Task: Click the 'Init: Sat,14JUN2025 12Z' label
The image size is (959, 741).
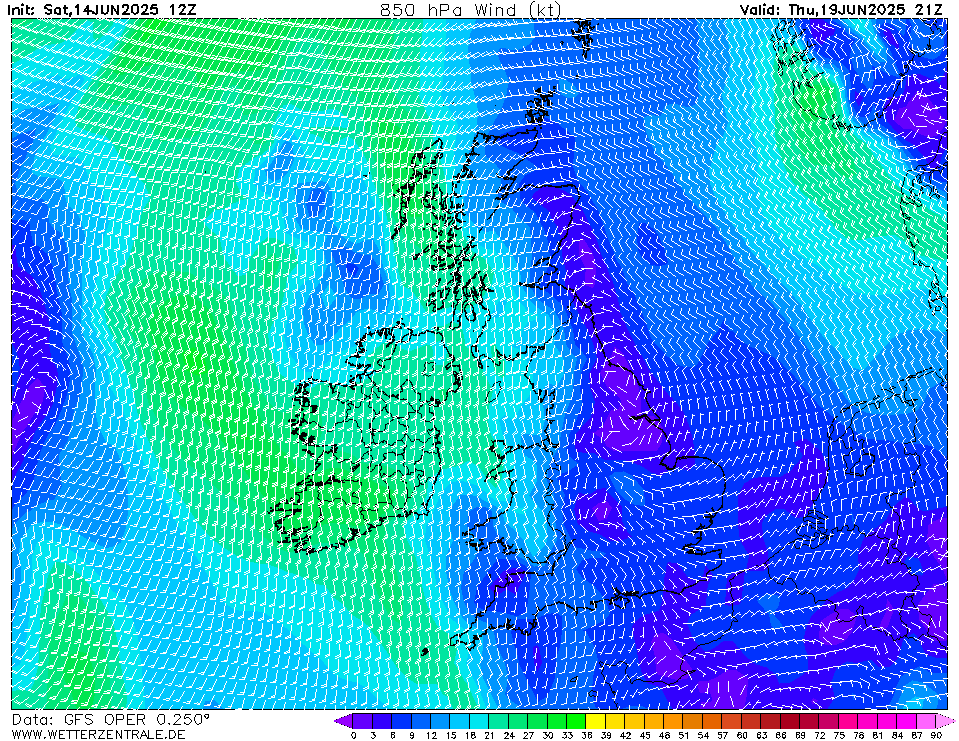Action: [103, 10]
